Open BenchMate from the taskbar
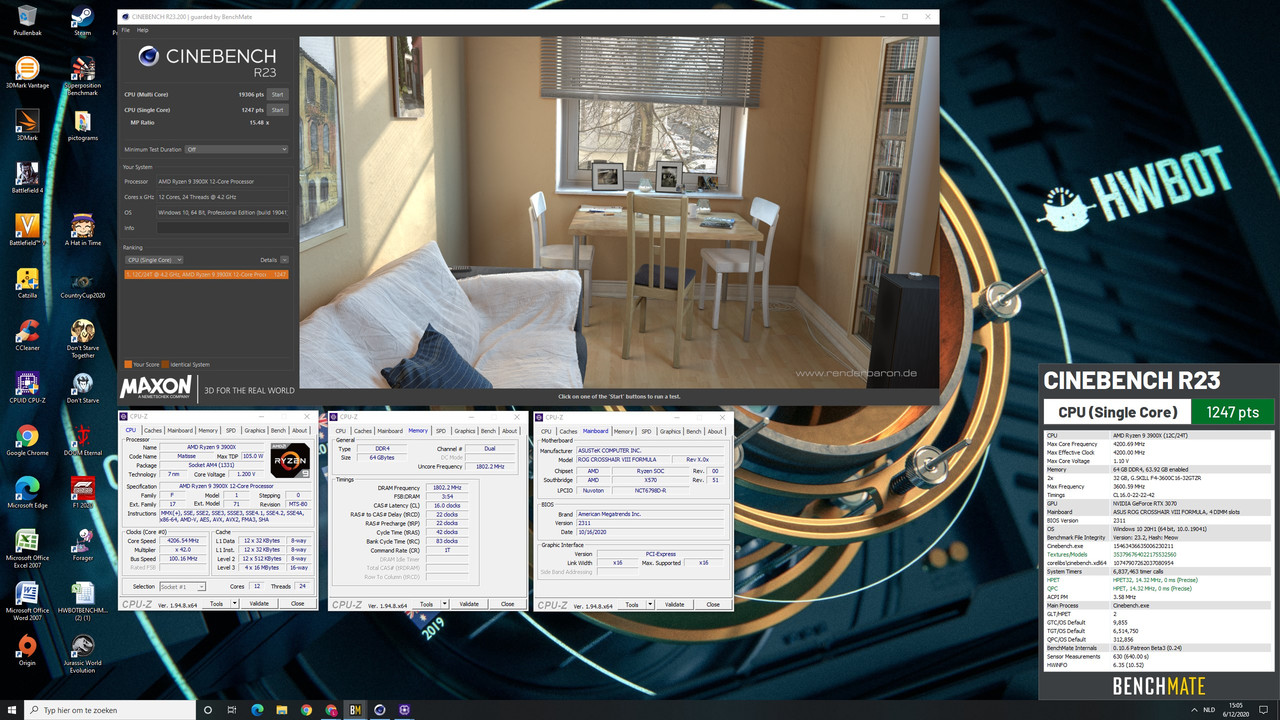 [355, 709]
